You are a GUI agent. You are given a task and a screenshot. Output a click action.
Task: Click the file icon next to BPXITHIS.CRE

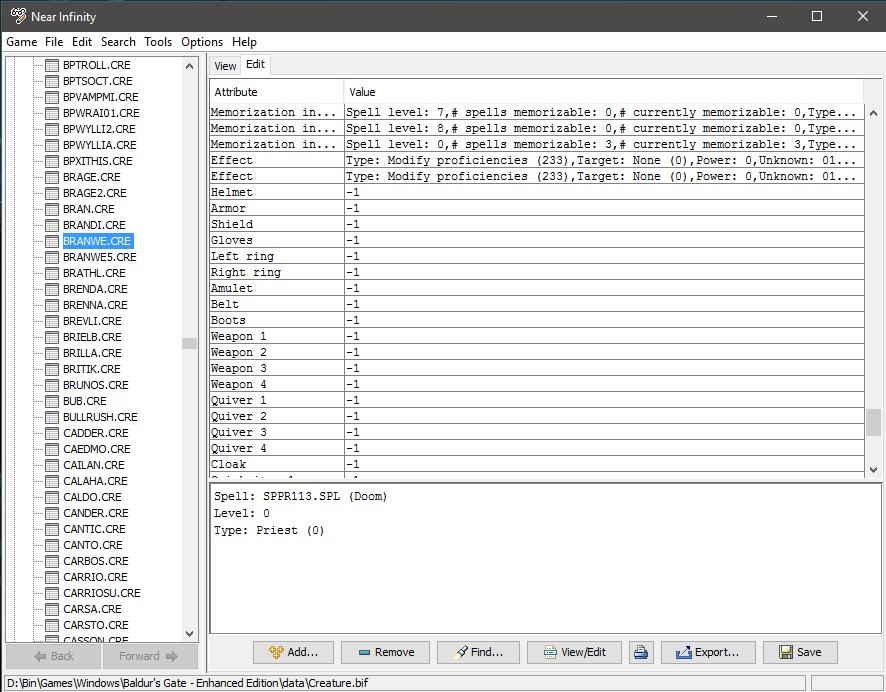(52, 161)
